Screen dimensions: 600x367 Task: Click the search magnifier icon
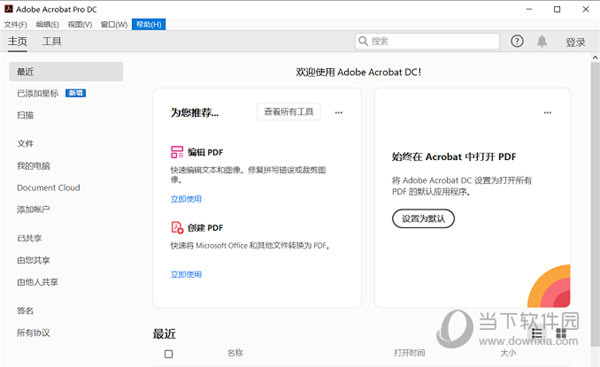363,41
